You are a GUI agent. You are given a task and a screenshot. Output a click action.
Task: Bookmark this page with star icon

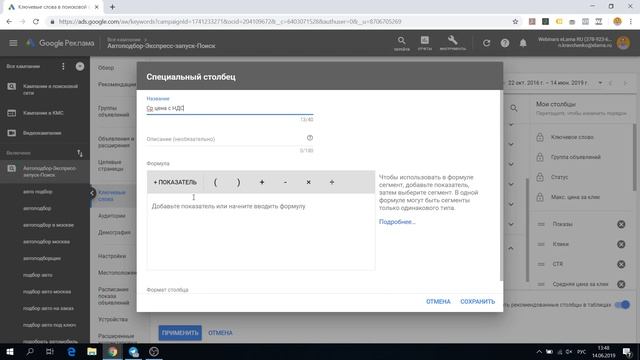tap(515, 22)
